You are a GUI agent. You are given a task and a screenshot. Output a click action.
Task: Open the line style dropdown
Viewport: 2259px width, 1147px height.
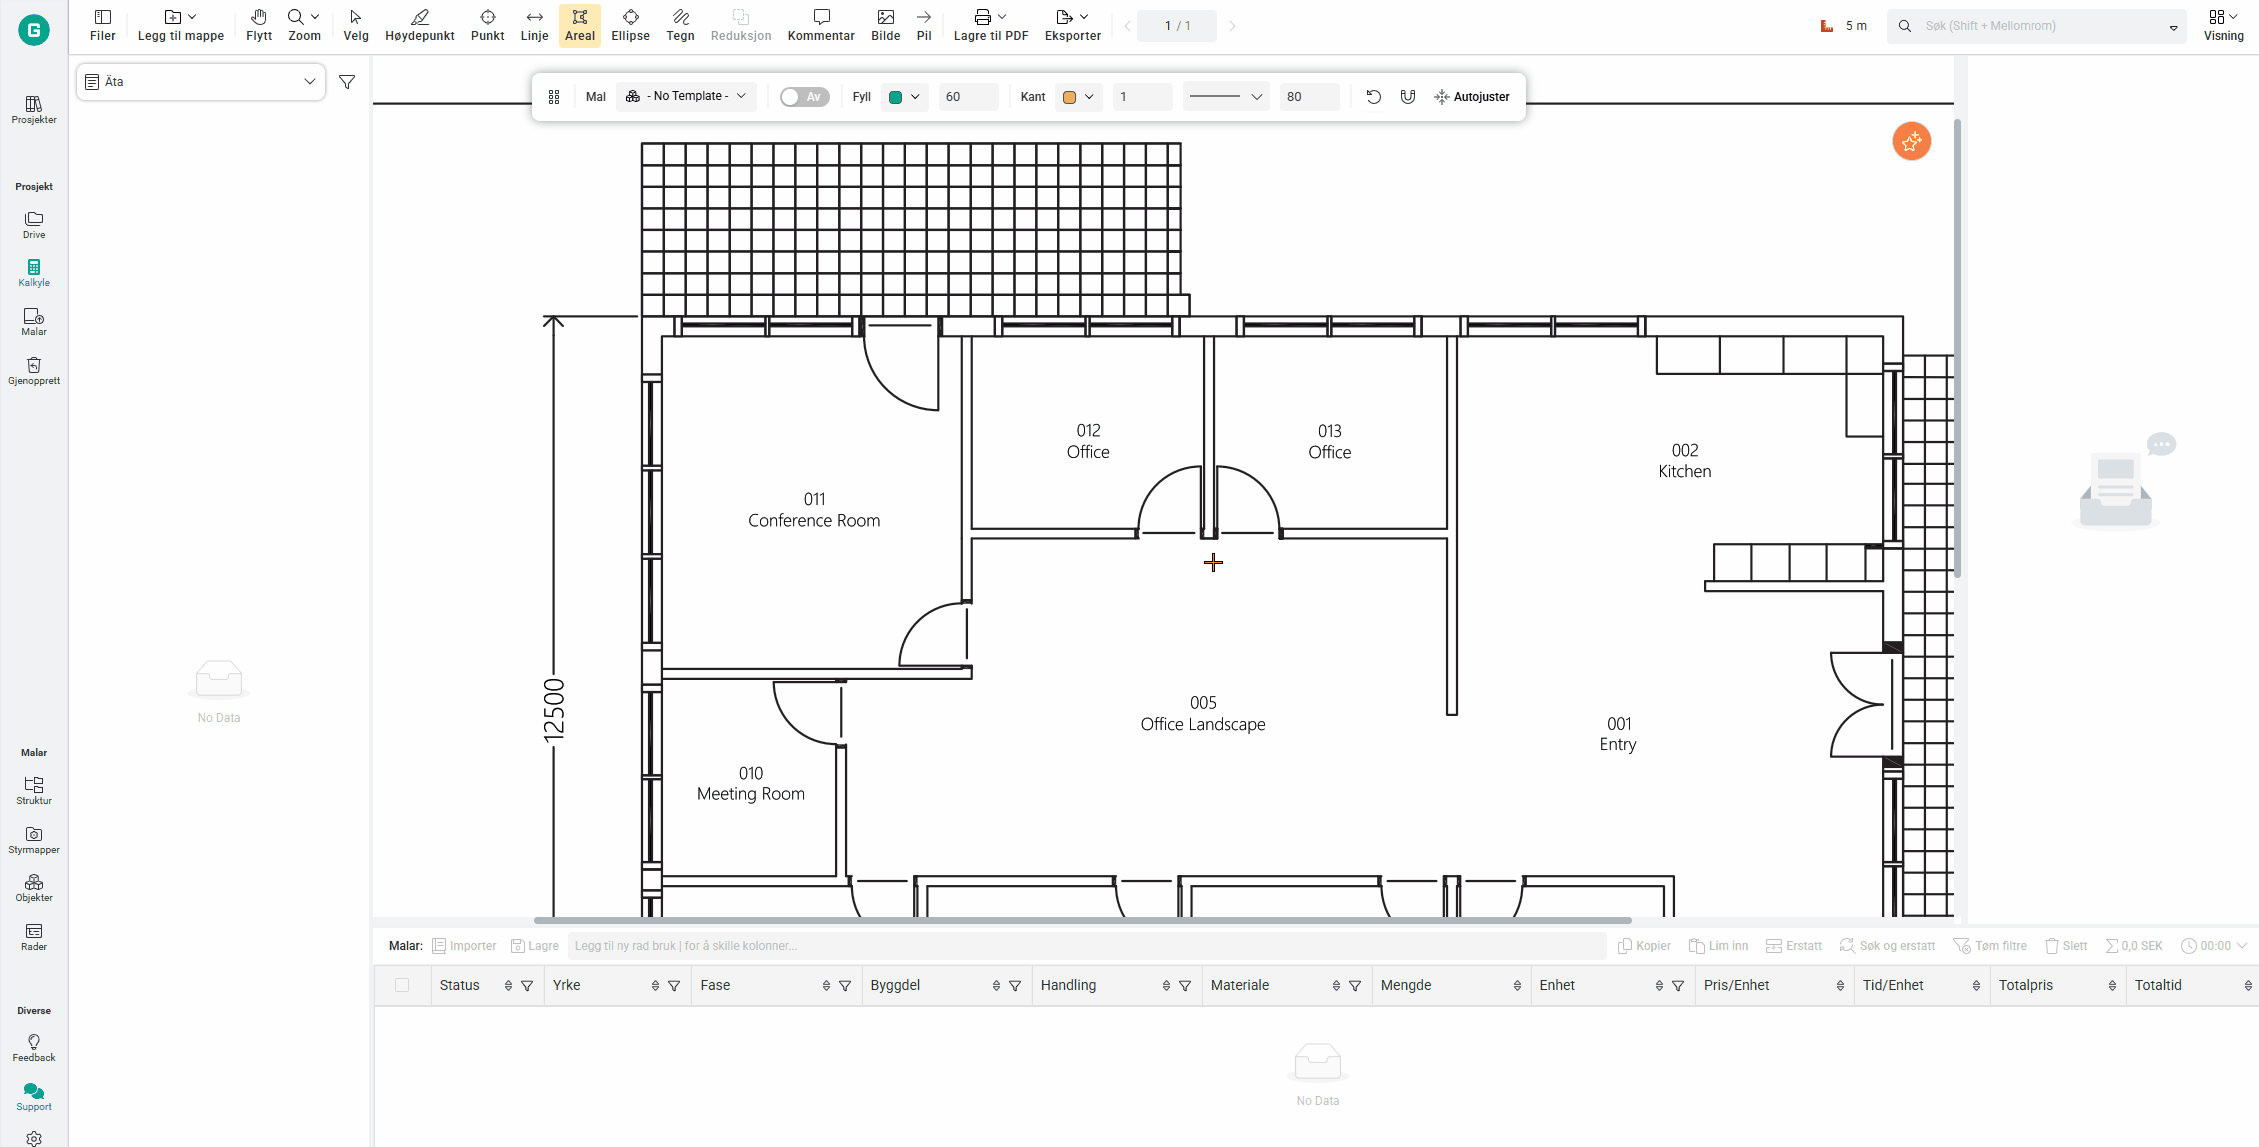click(x=1225, y=97)
